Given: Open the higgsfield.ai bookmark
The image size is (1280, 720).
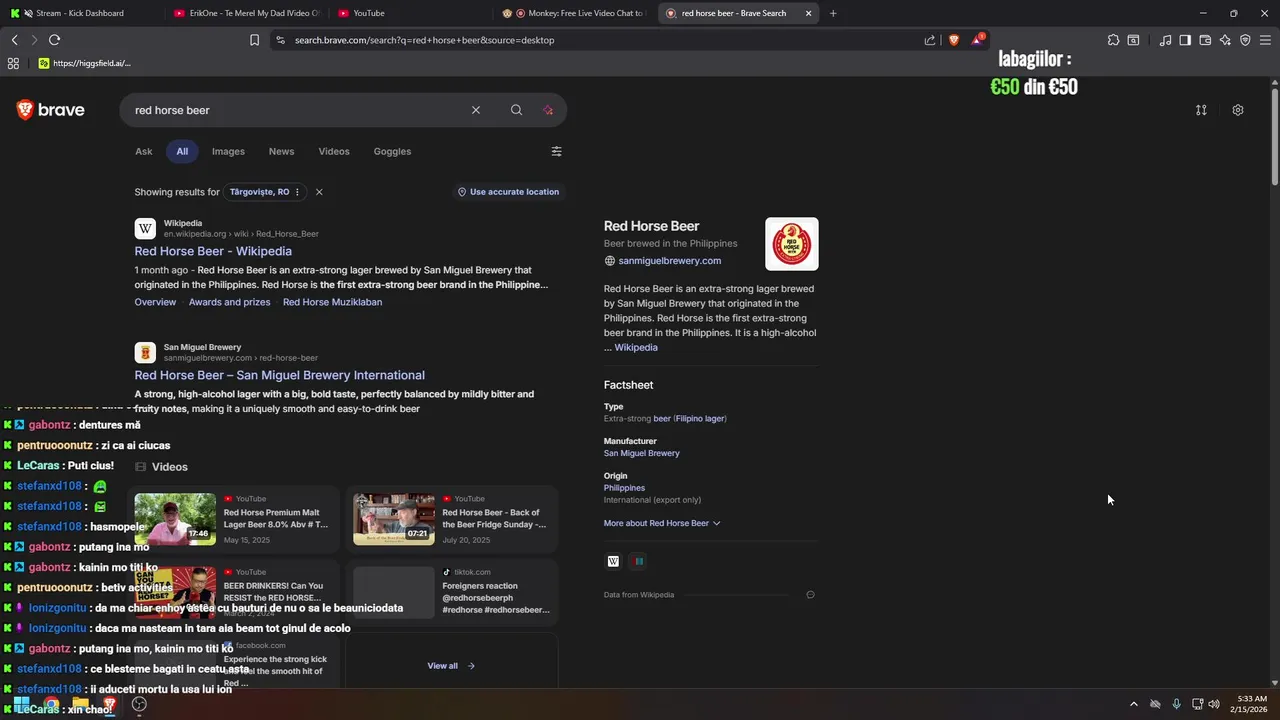Looking at the screenshot, I should [x=85, y=63].
